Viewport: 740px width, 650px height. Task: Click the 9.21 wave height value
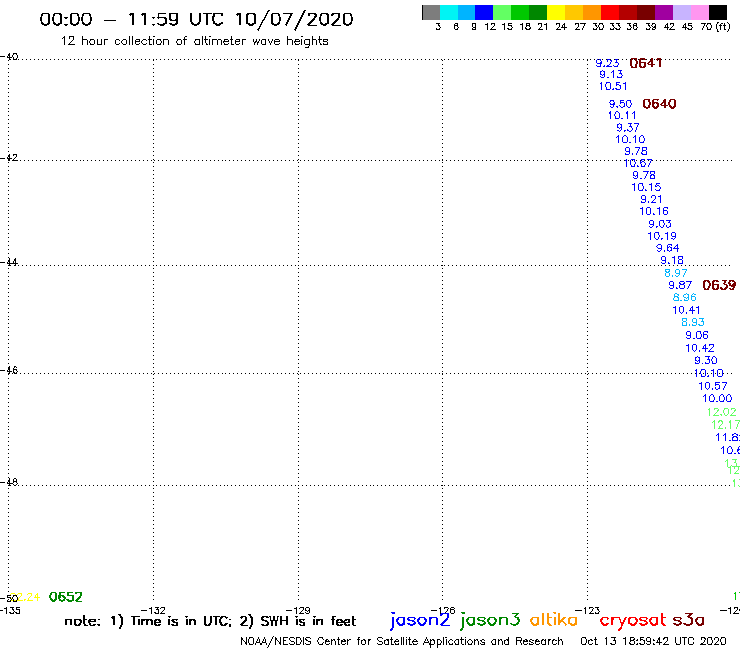(651, 200)
